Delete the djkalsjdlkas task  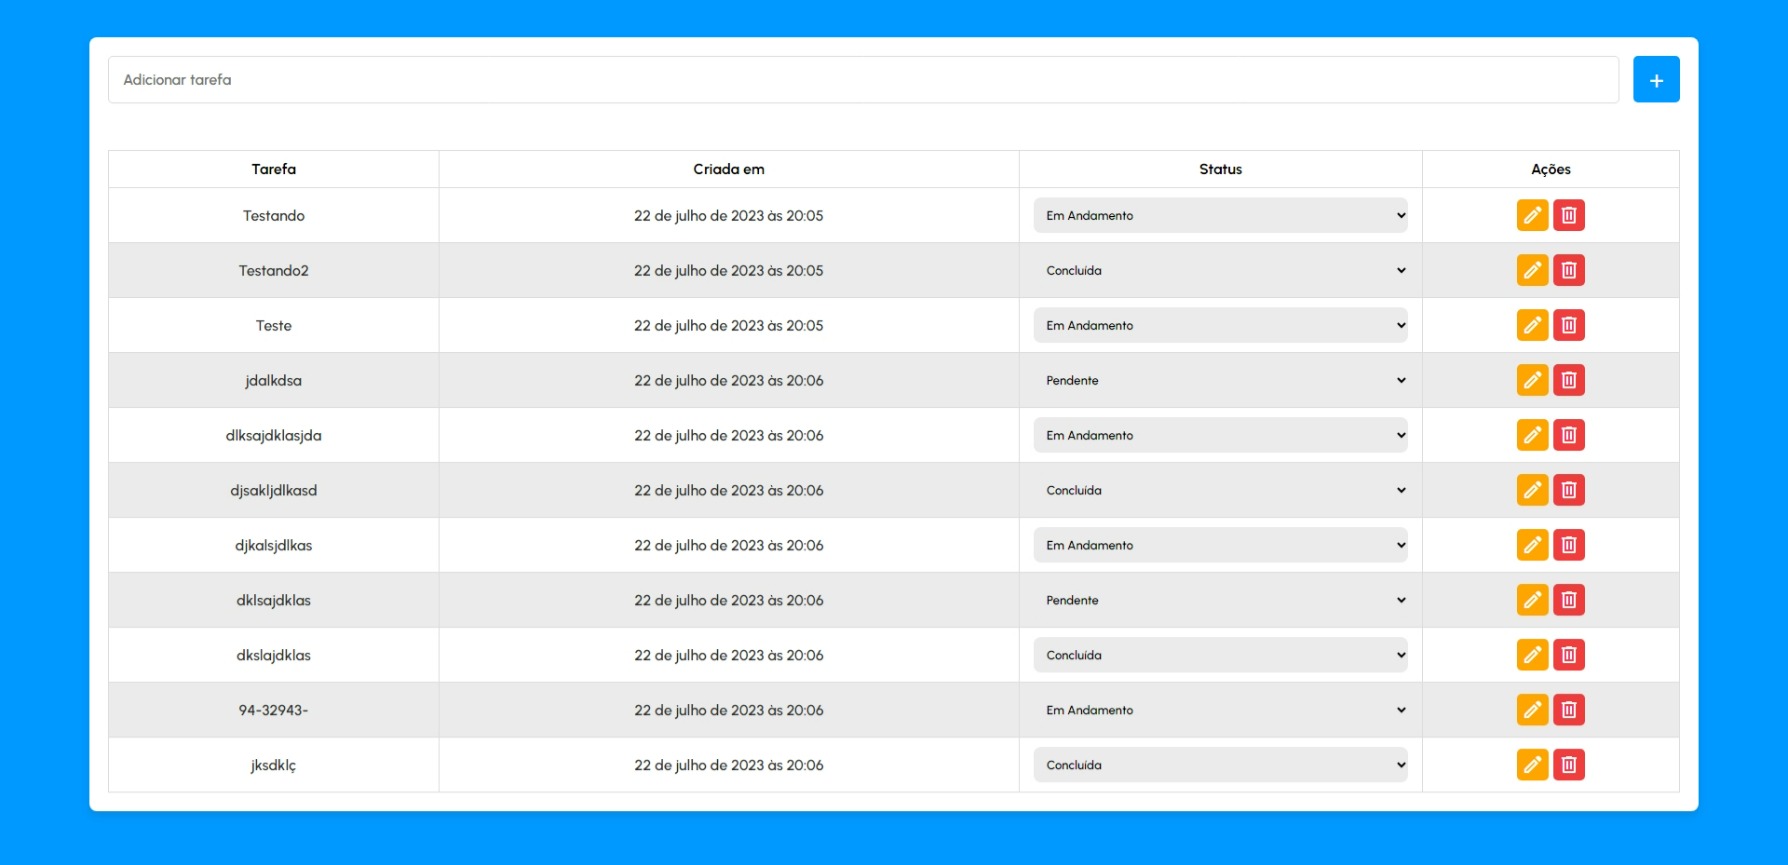click(1569, 545)
